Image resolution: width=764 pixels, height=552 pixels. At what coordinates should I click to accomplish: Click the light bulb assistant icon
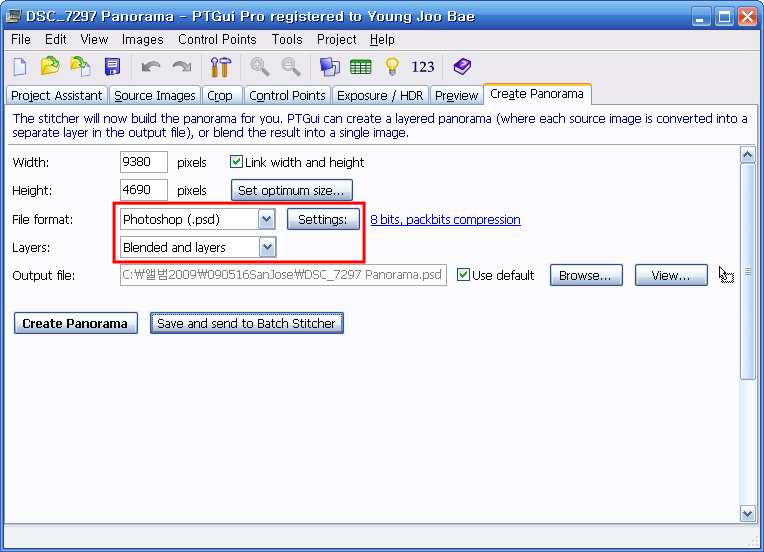click(392, 67)
